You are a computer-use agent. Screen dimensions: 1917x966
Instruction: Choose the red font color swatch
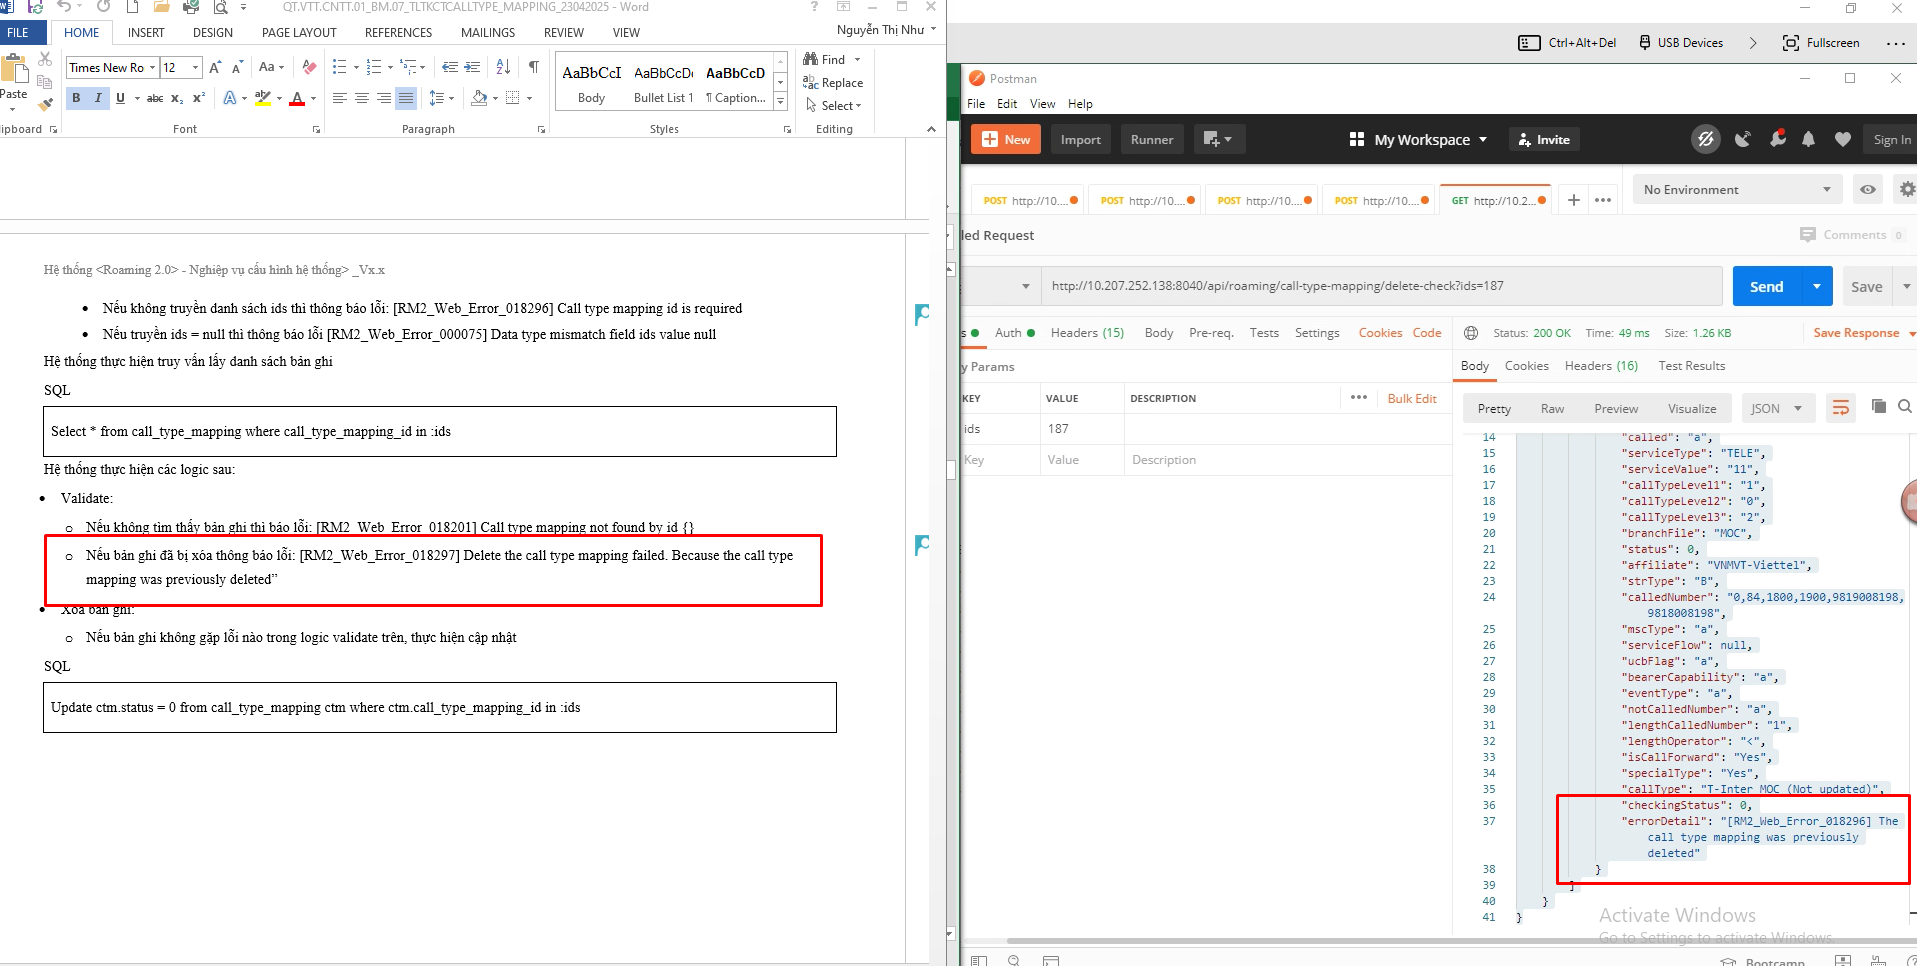tap(296, 99)
